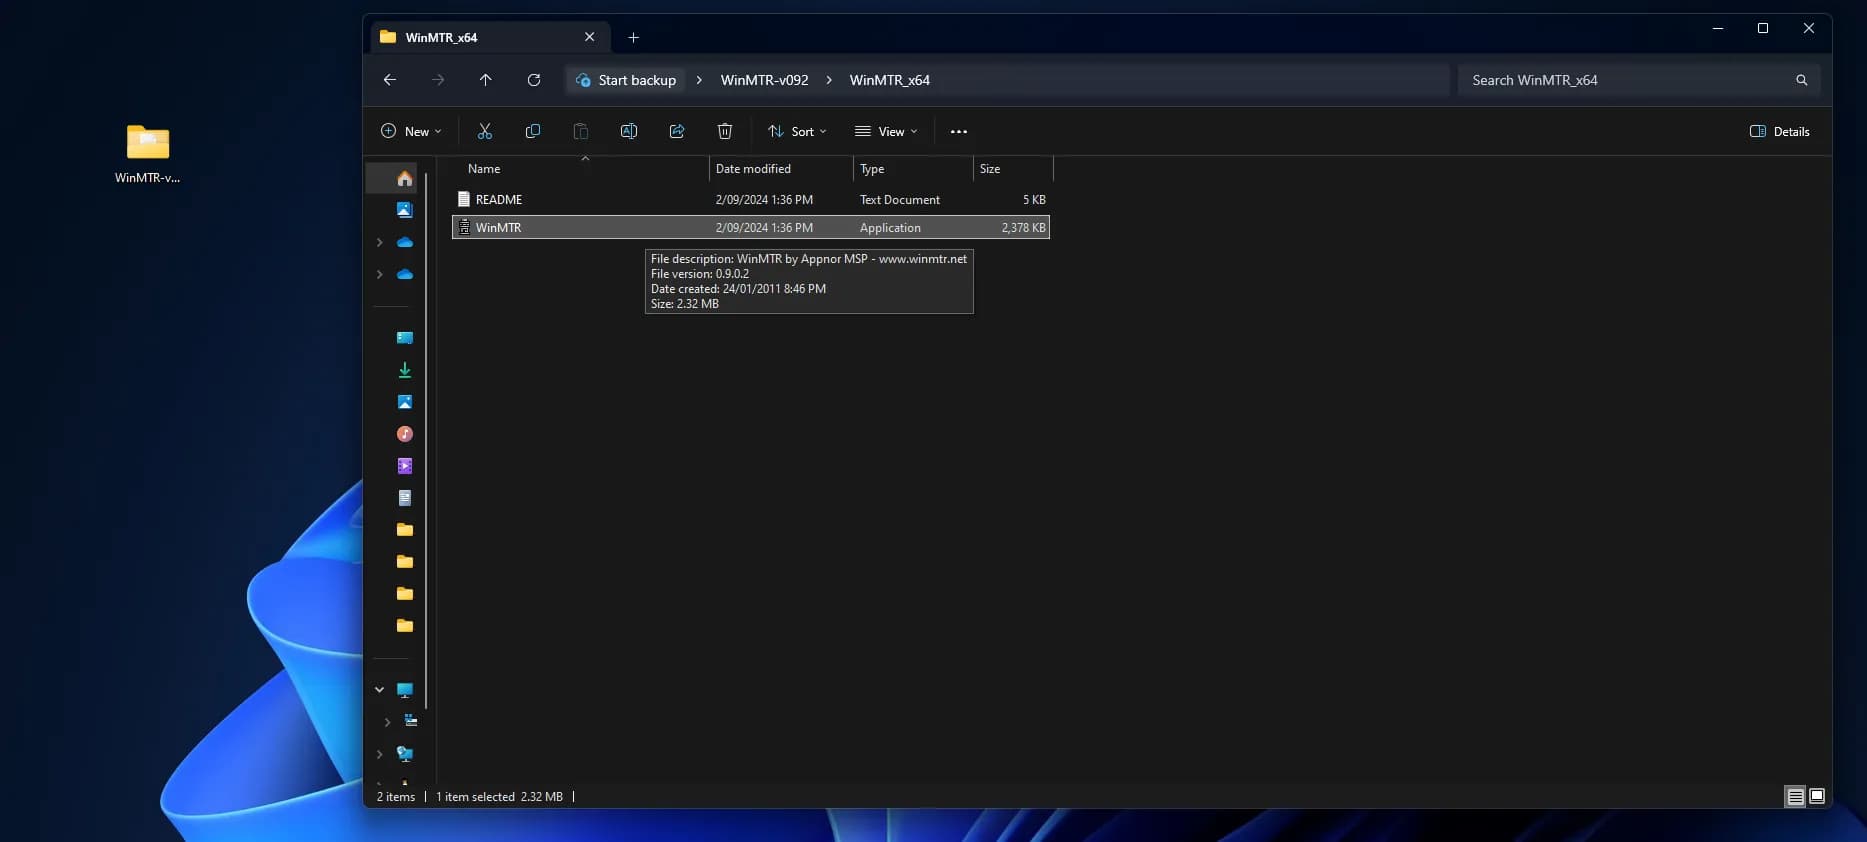Screen dimensions: 1867x842
Task: Open Home in the navigation pane
Action: pos(405,178)
